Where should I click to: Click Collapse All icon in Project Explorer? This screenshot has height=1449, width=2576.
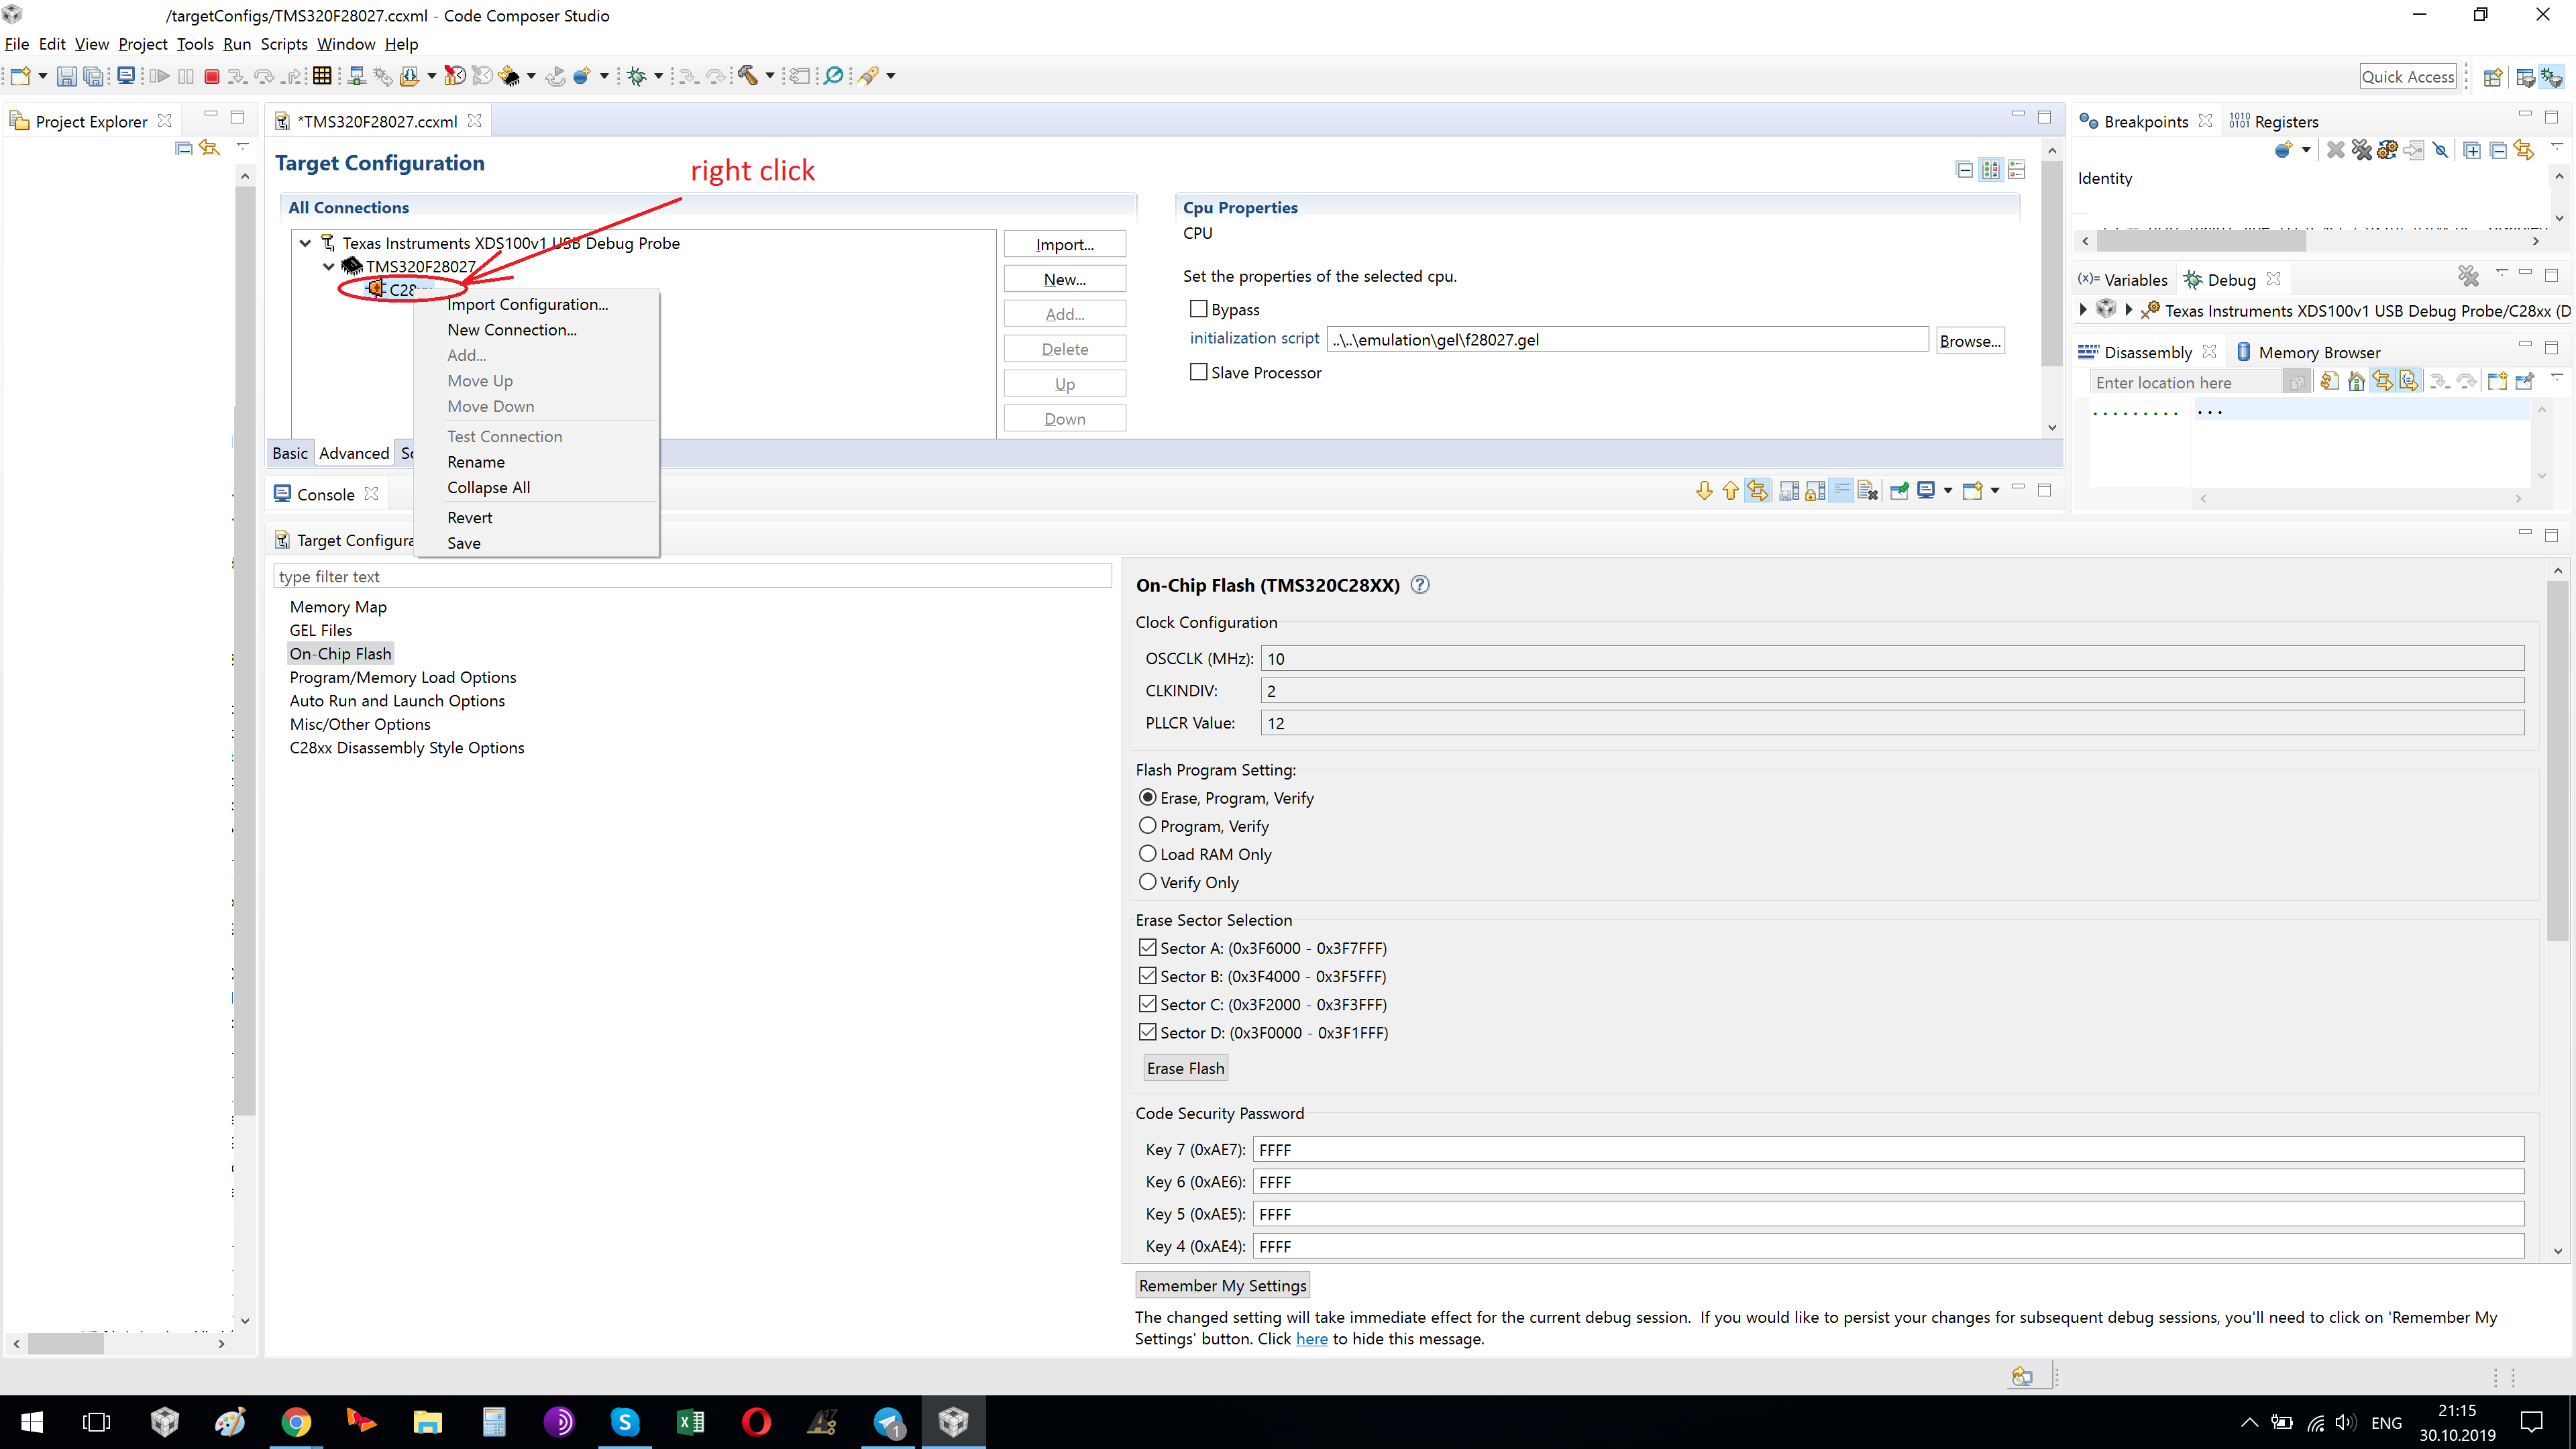pos(183,148)
